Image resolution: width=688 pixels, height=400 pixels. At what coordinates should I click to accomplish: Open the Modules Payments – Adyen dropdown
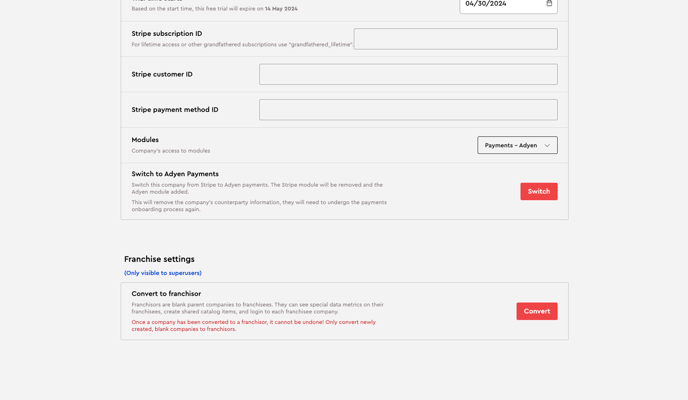[x=517, y=145]
